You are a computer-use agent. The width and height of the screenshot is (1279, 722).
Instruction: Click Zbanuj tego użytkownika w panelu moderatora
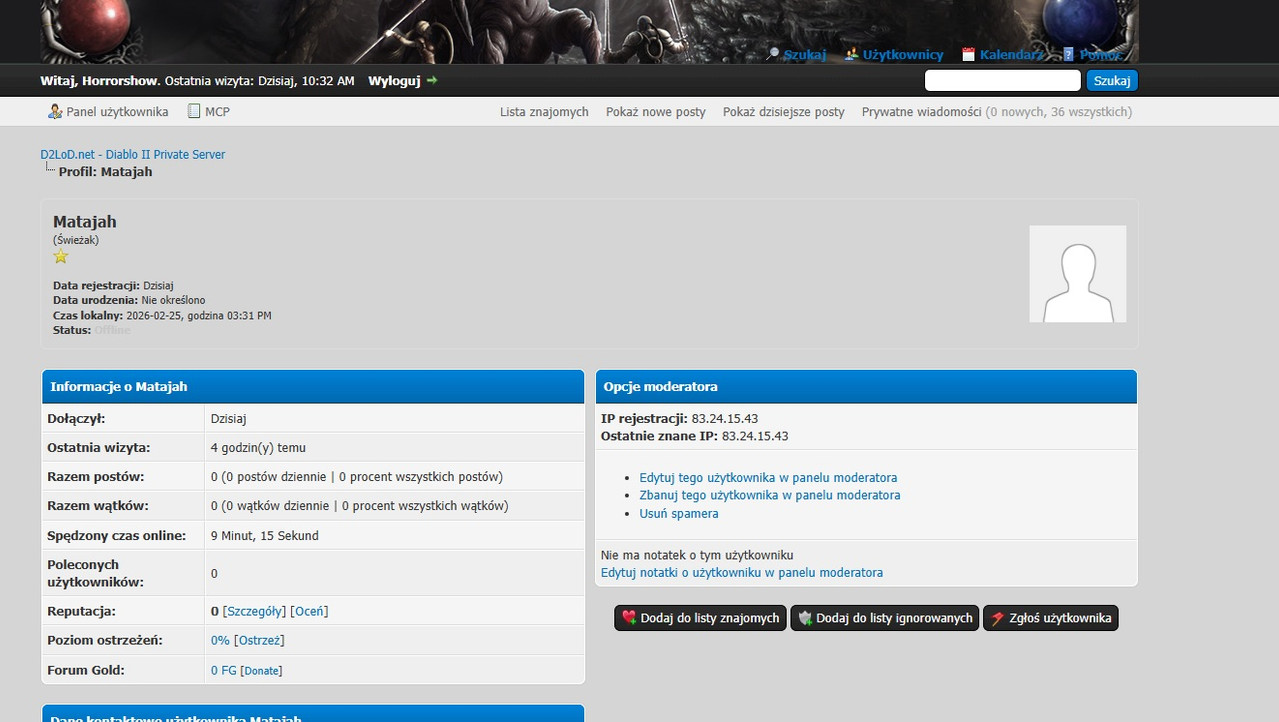770,495
